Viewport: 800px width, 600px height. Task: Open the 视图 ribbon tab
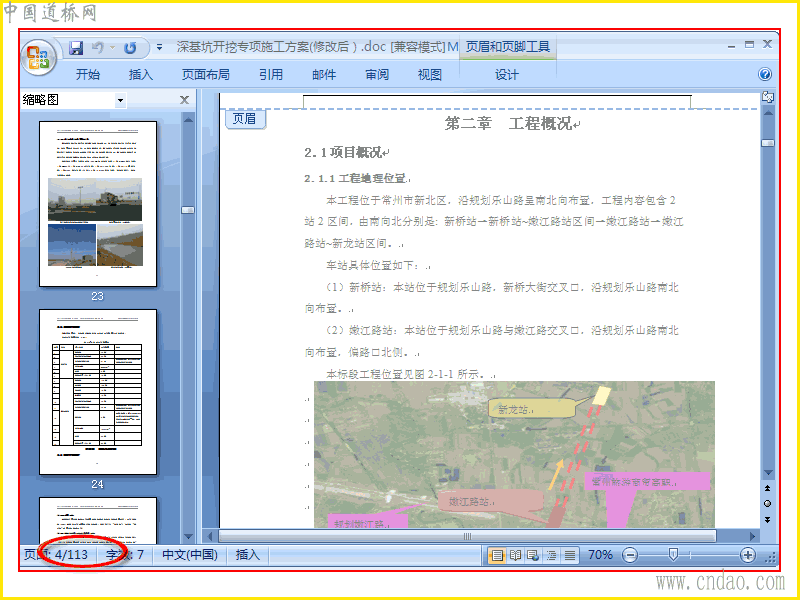[x=430, y=74]
